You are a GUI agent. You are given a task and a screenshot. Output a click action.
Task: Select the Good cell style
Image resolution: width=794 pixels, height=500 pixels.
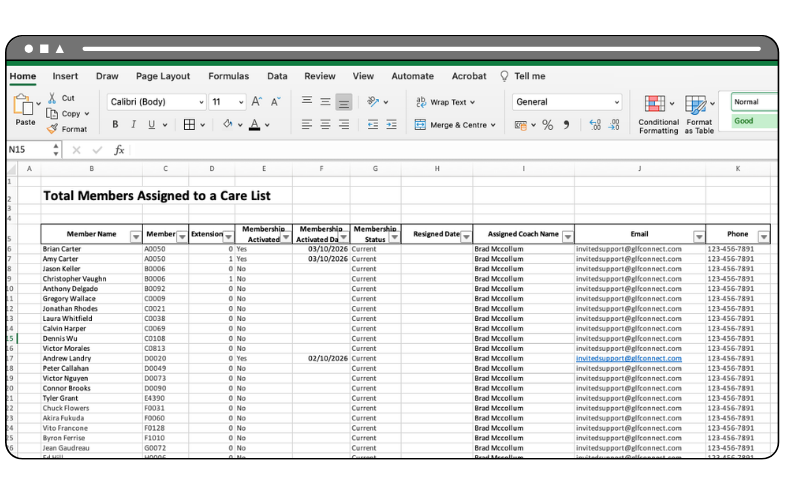coord(755,121)
